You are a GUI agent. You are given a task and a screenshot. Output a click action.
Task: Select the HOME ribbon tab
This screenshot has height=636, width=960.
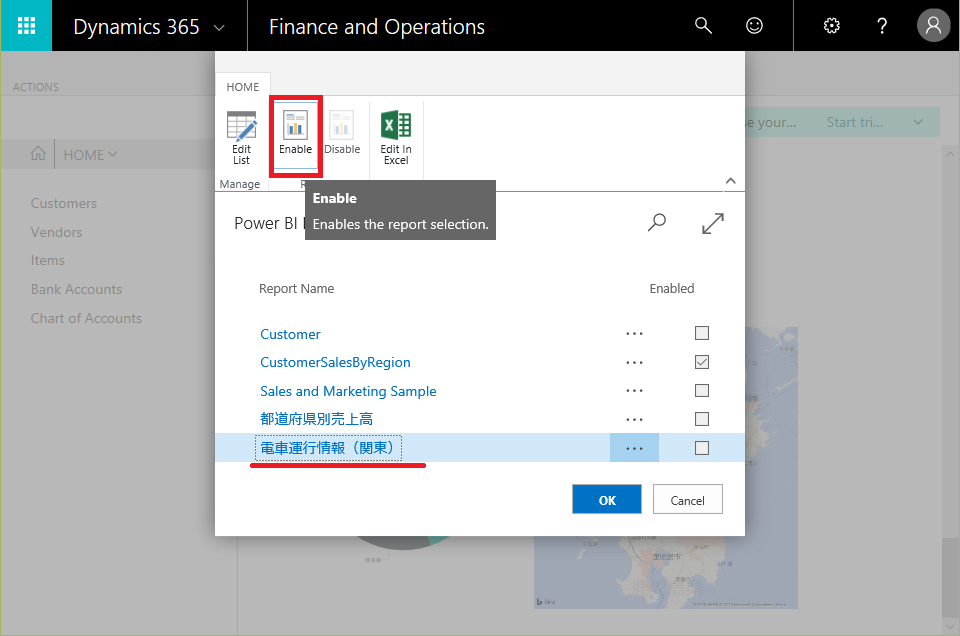click(x=243, y=86)
